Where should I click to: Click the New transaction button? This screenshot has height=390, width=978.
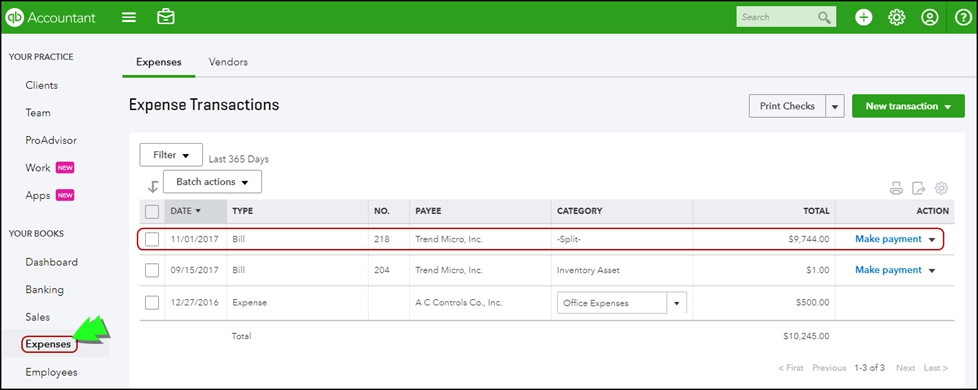[908, 106]
